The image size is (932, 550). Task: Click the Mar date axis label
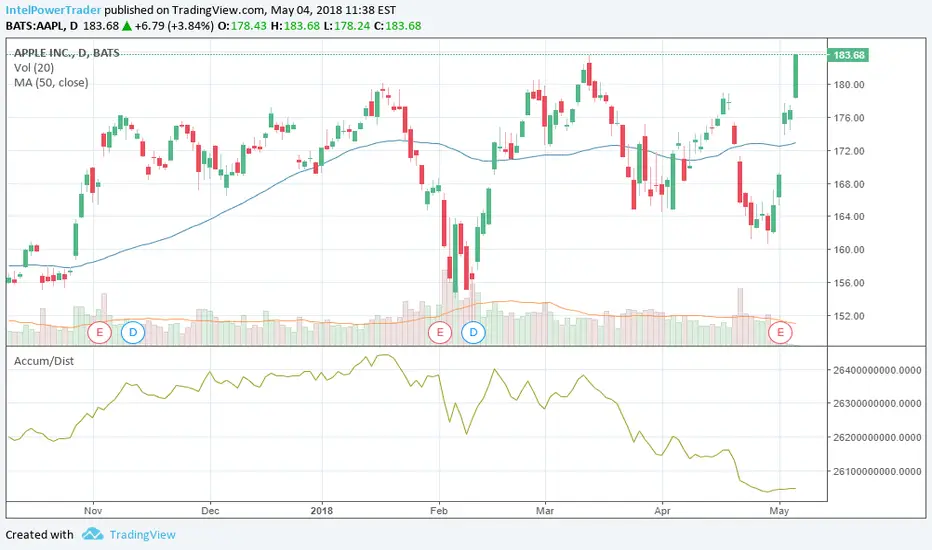[545, 511]
